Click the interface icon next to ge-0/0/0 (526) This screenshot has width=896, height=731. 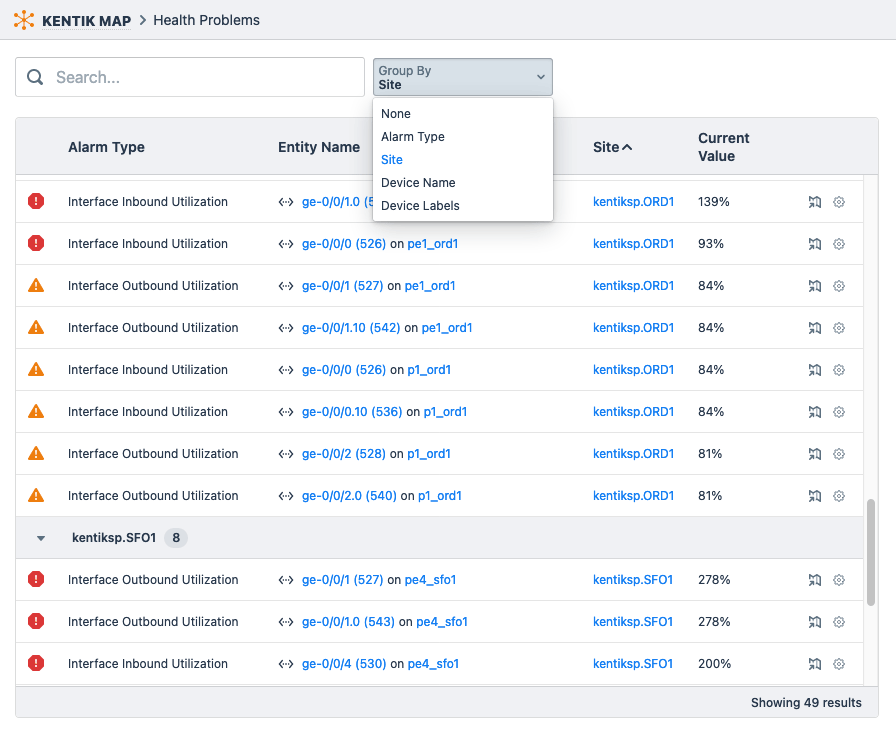[x=284, y=244]
